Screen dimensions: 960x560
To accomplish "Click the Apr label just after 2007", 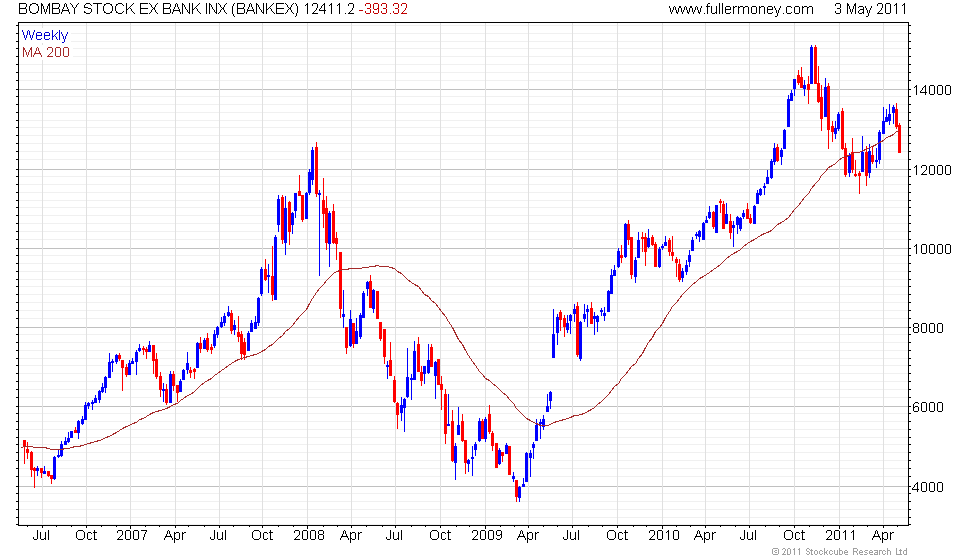I will click(175, 536).
